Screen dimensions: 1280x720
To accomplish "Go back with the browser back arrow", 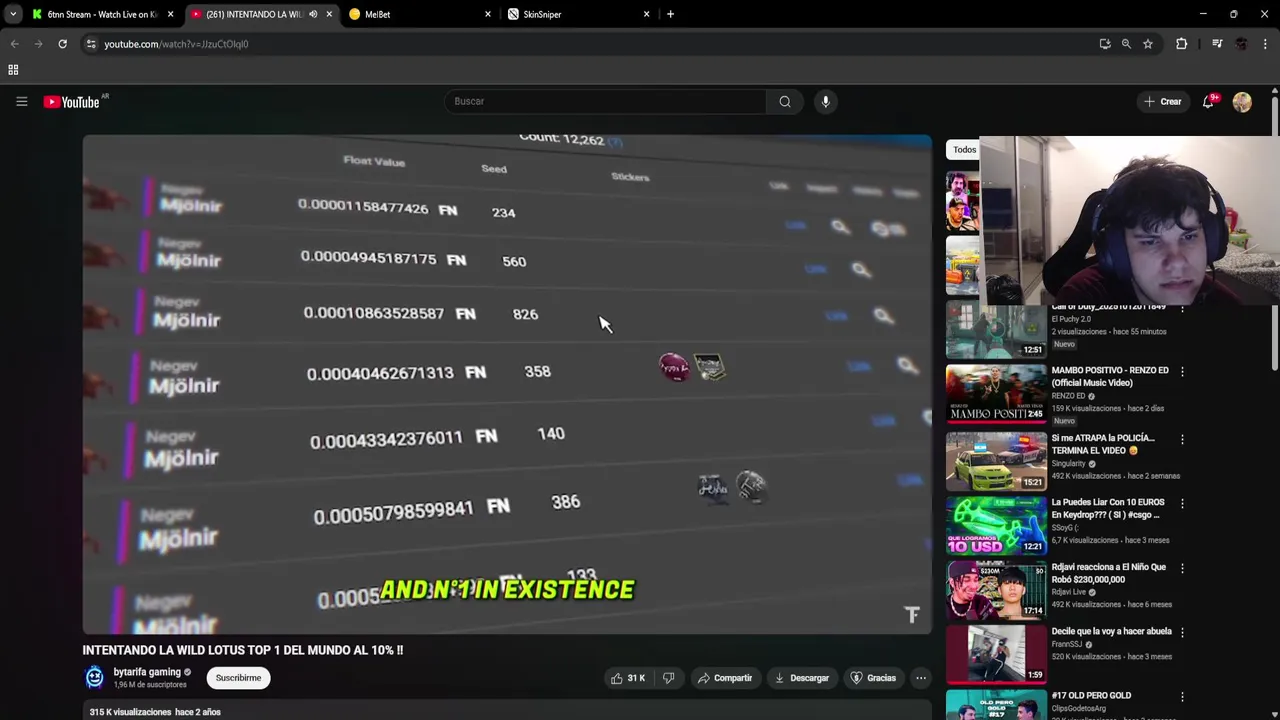I will coord(14,44).
